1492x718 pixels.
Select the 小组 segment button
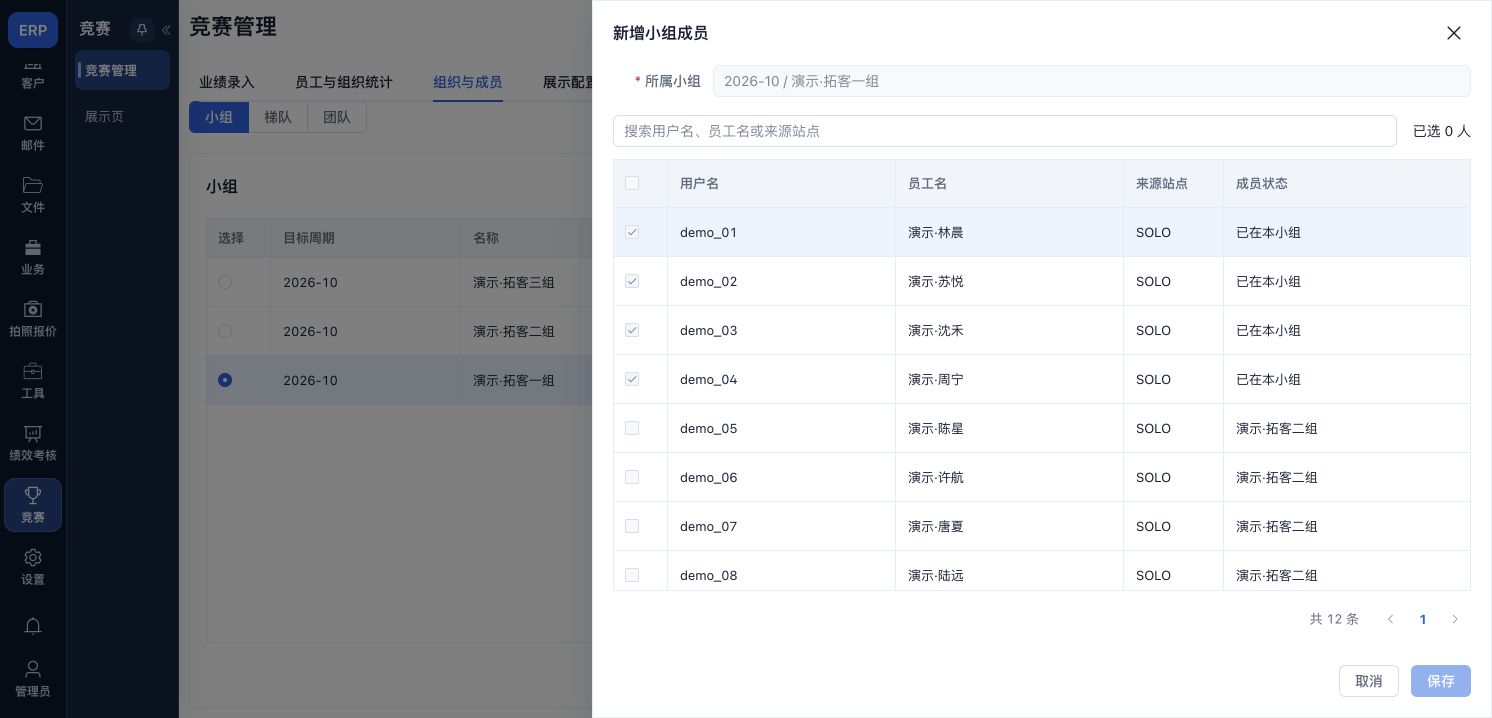click(219, 117)
